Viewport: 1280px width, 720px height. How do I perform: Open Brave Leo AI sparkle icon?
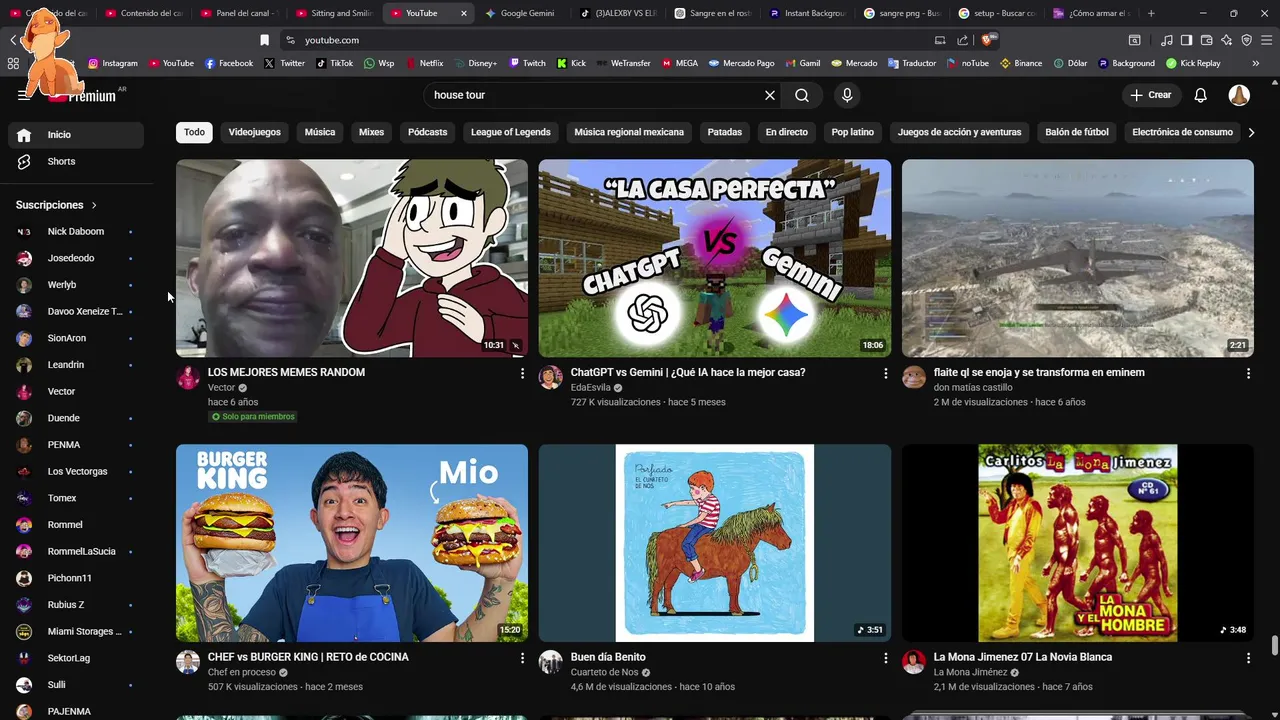[1227, 40]
